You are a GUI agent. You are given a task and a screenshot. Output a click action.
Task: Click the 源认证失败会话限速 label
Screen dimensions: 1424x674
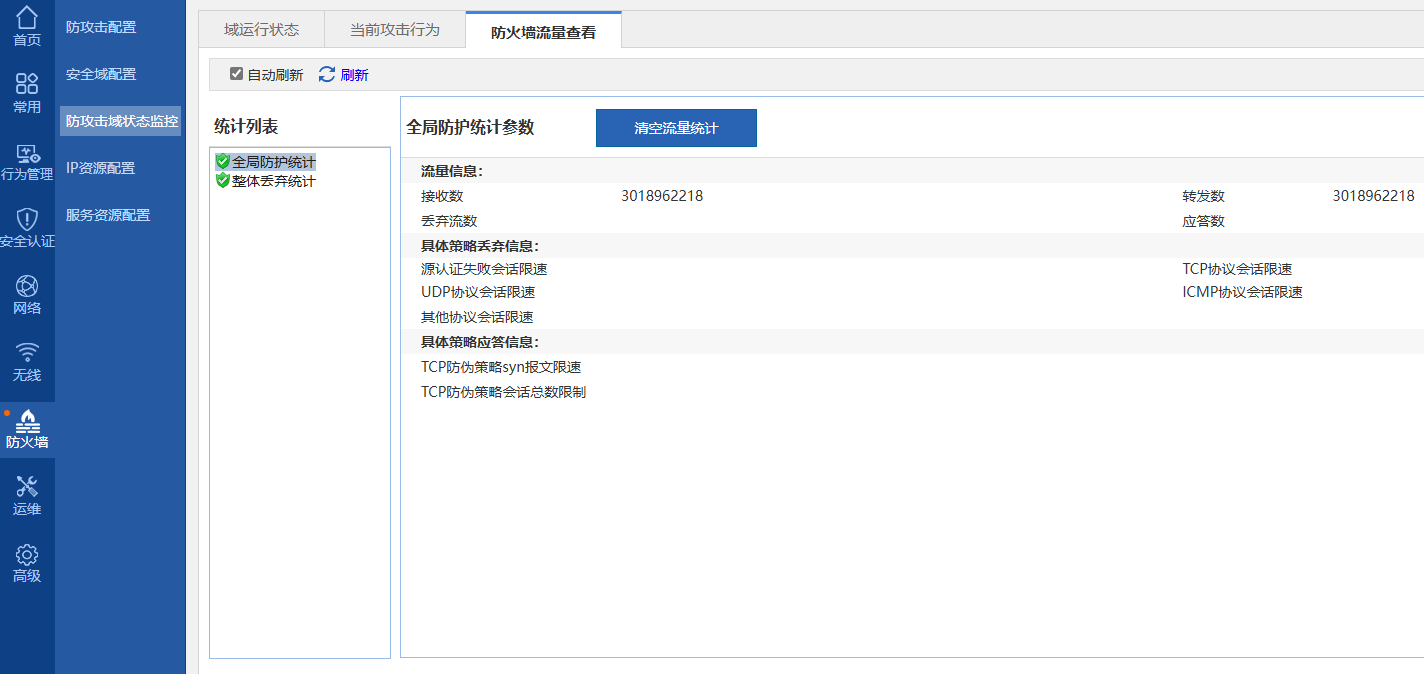484,269
